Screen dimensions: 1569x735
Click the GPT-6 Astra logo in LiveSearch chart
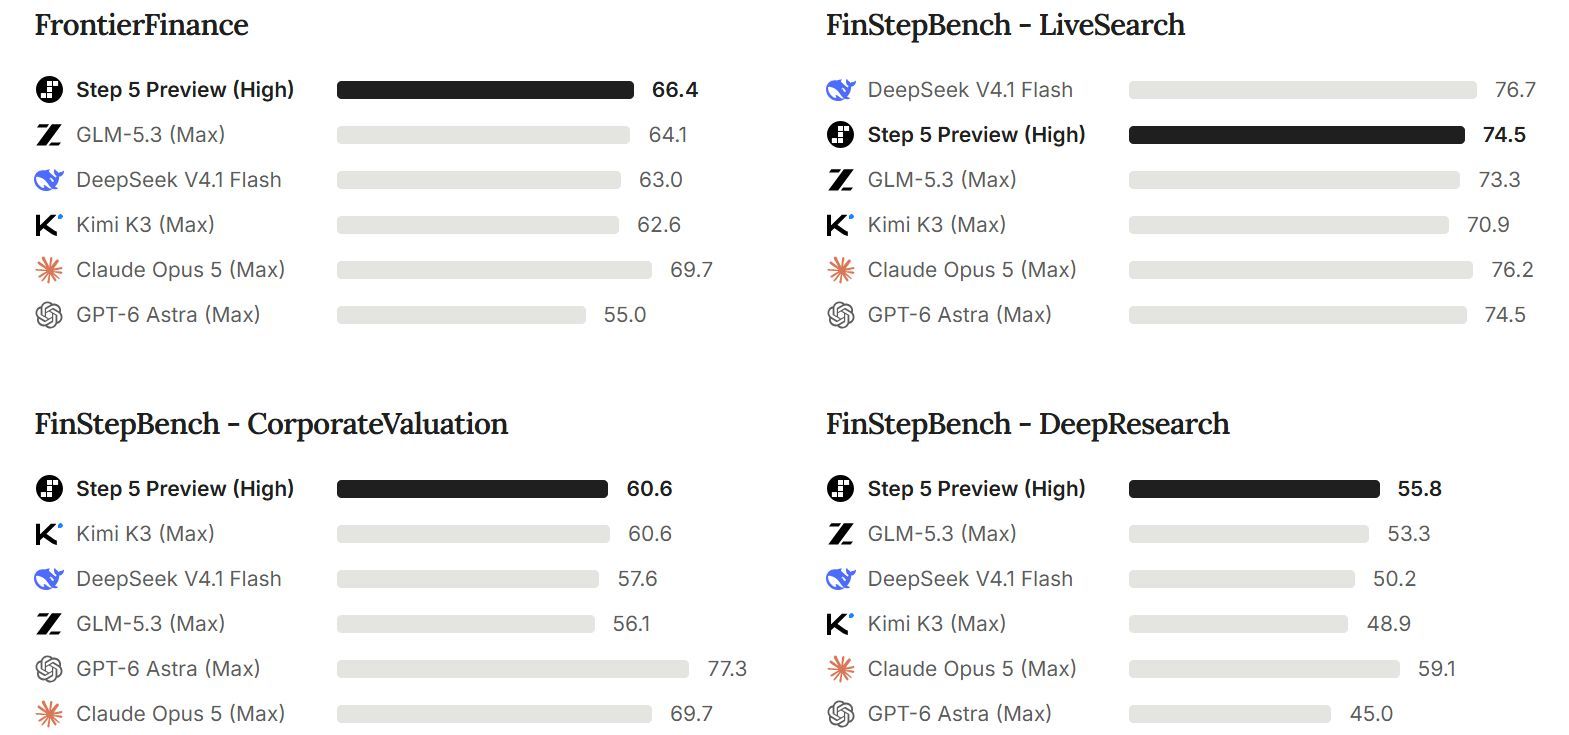pos(841,315)
